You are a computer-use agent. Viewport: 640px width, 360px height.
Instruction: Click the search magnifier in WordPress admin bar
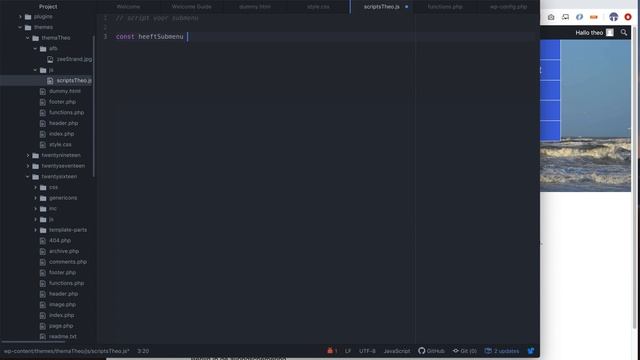point(624,32)
